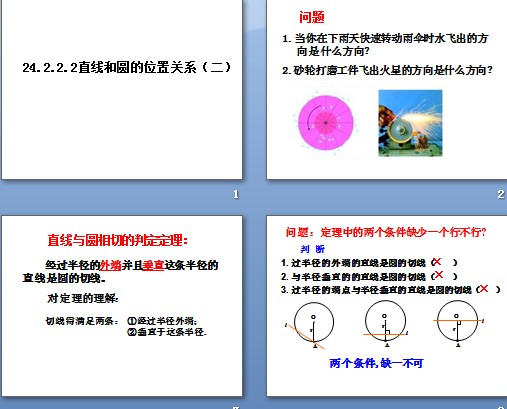Click the right circle diagram
Image resolution: width=507 pixels, height=409 pixels.
[458, 324]
